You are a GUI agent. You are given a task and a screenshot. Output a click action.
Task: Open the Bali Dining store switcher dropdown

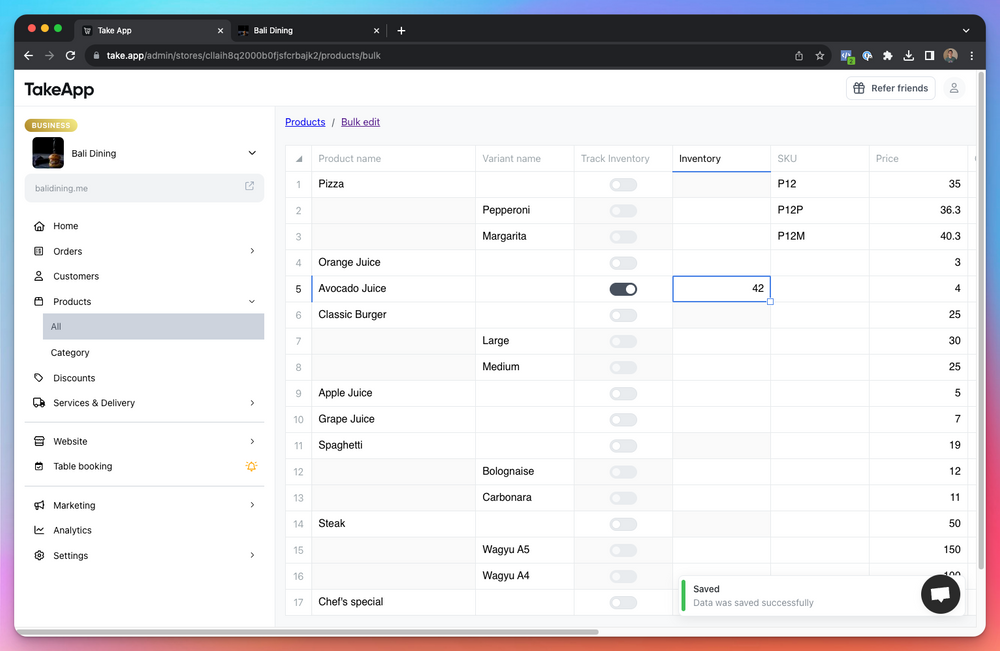point(252,153)
